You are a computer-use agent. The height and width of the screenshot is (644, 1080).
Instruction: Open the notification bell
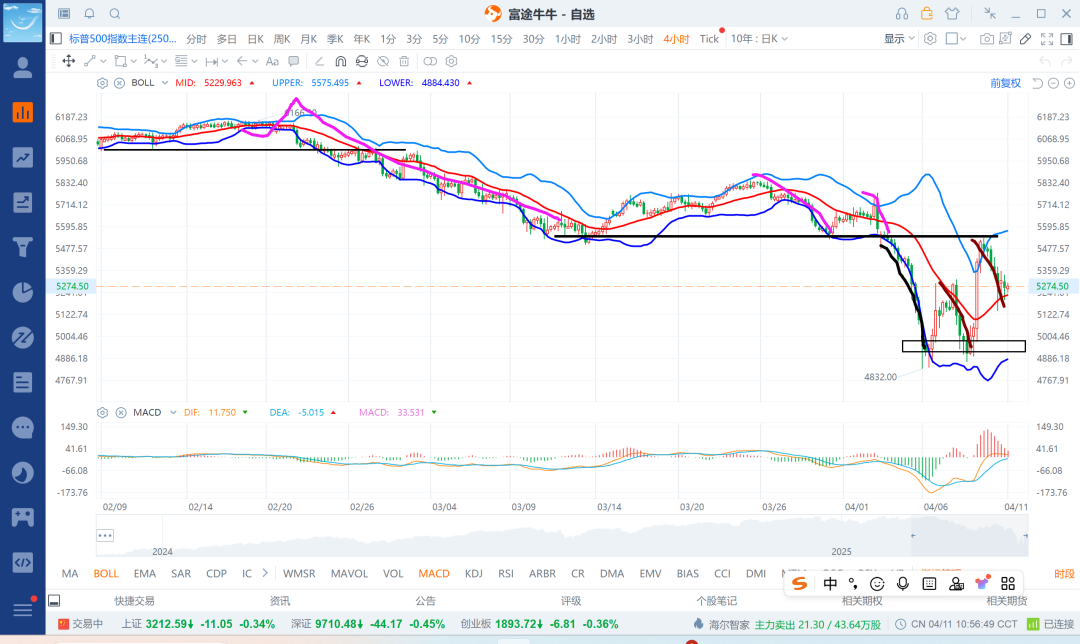click(x=90, y=14)
